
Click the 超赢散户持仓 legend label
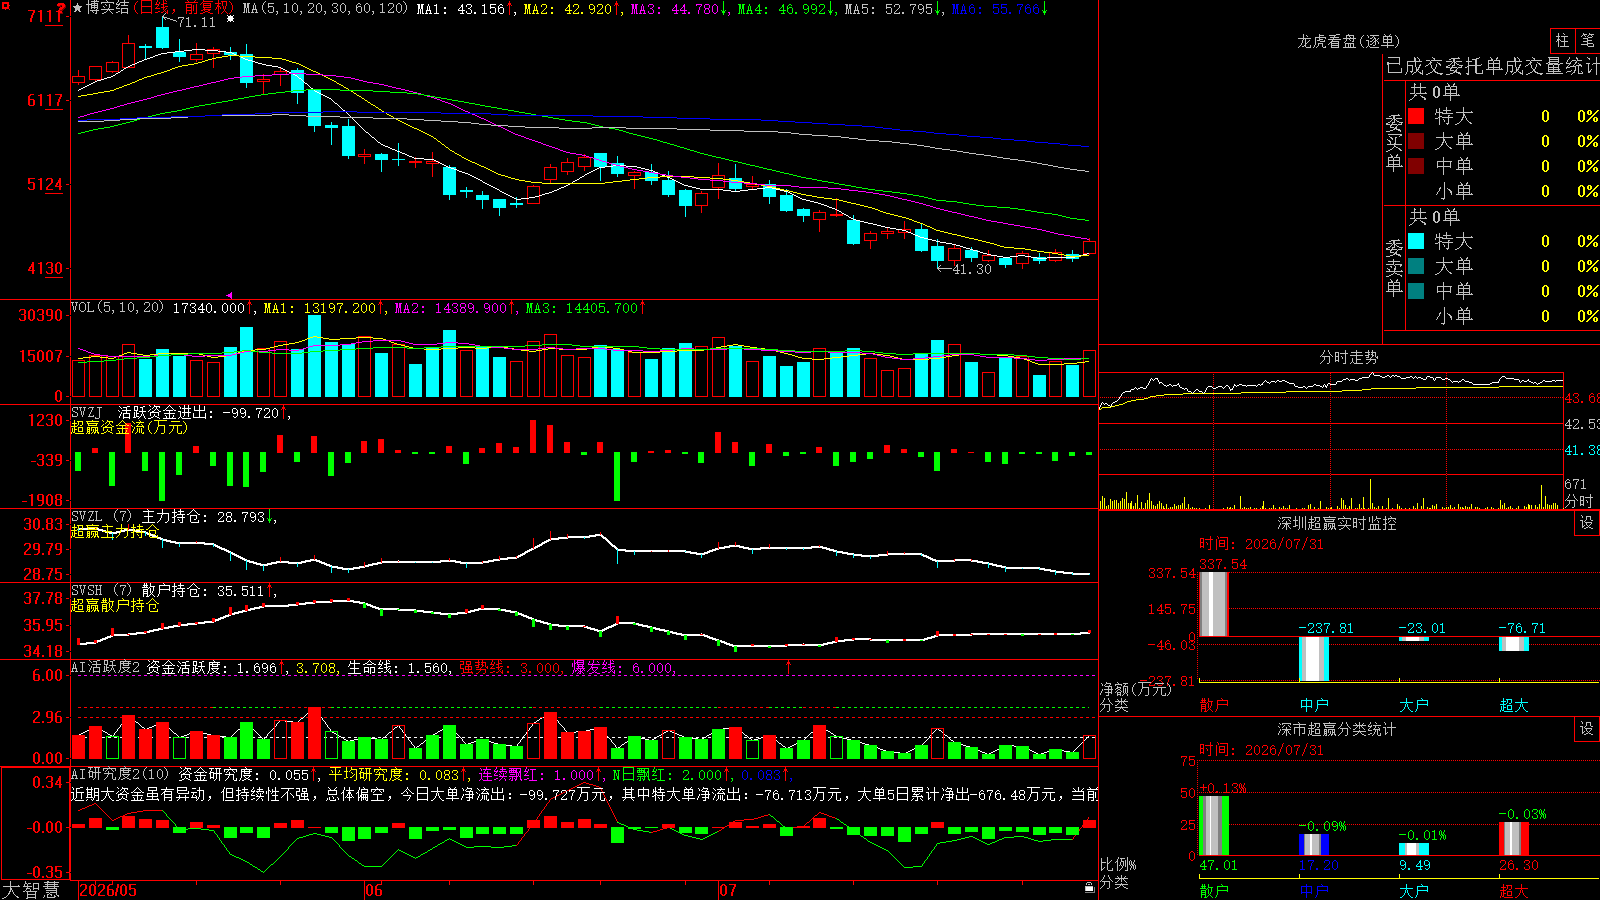coord(114,606)
